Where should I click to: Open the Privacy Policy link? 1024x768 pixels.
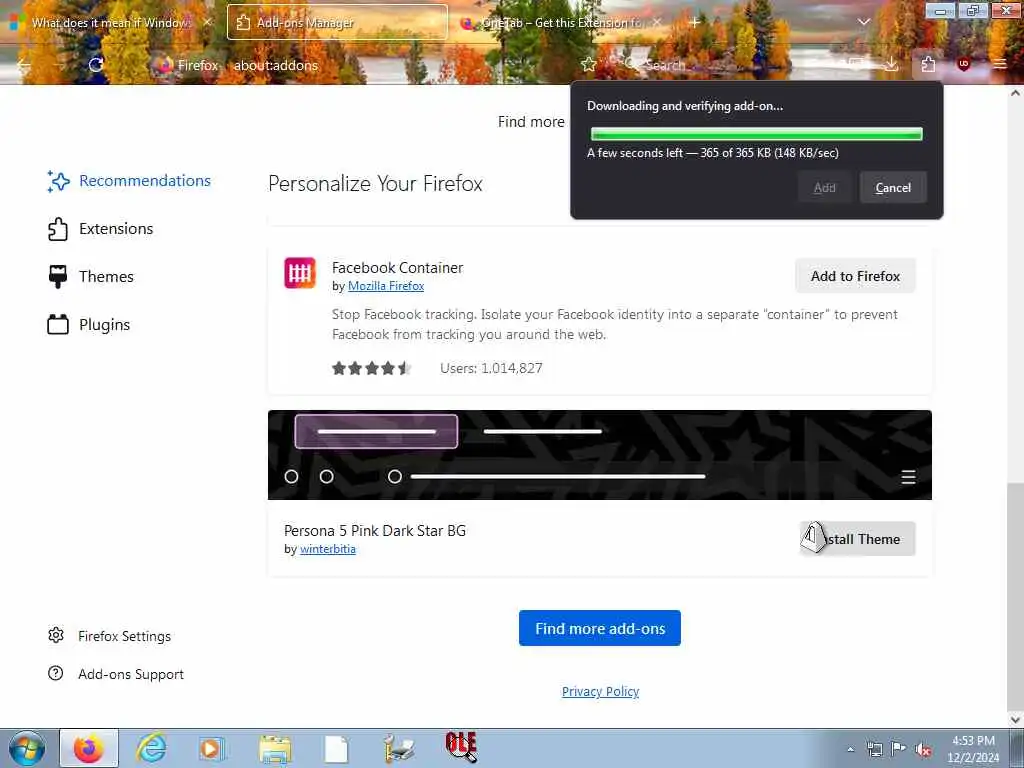click(600, 692)
